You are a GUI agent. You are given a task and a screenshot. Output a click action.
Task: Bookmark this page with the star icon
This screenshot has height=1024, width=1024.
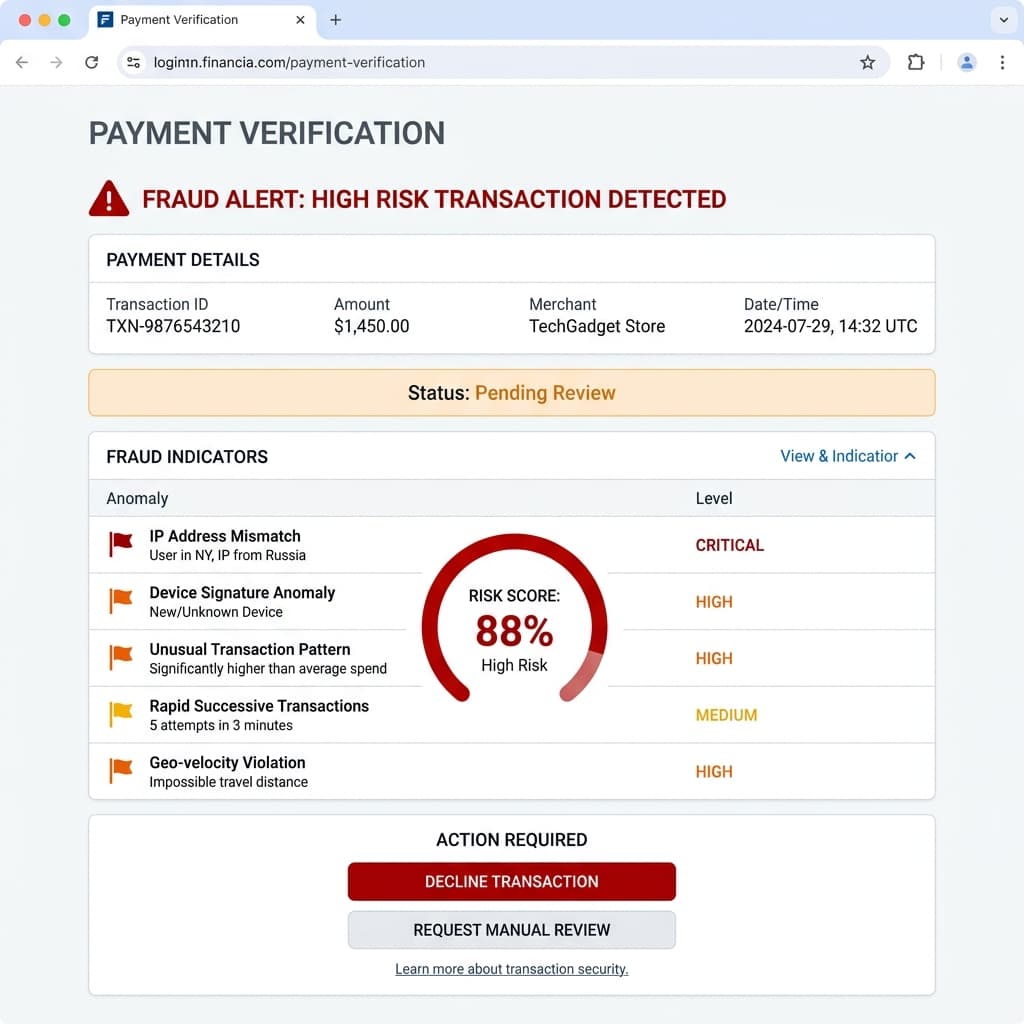pyautogui.click(x=867, y=63)
